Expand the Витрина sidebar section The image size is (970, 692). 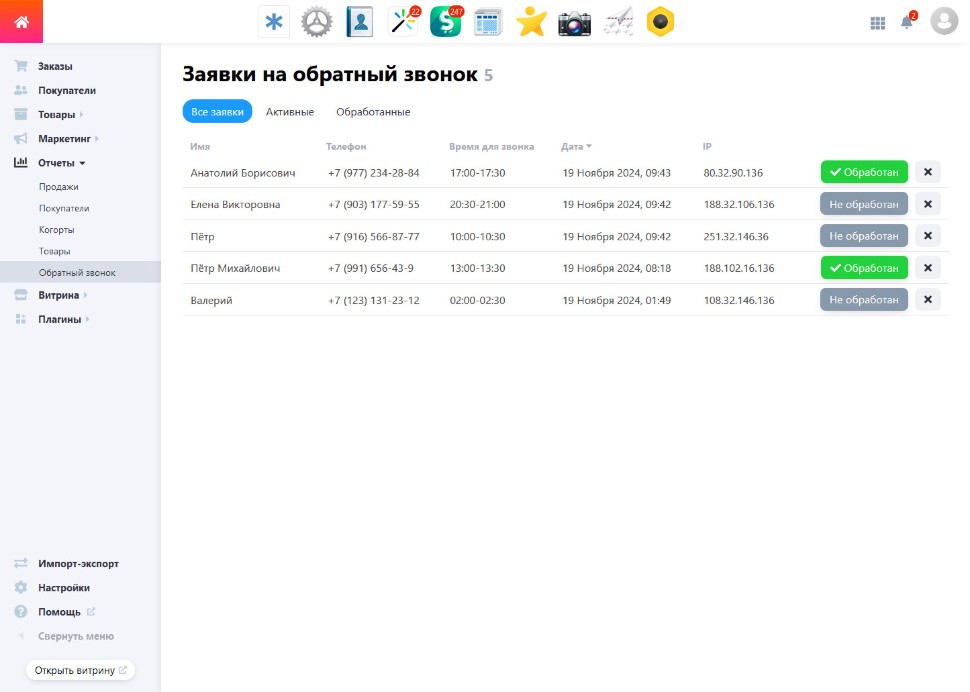[62, 295]
